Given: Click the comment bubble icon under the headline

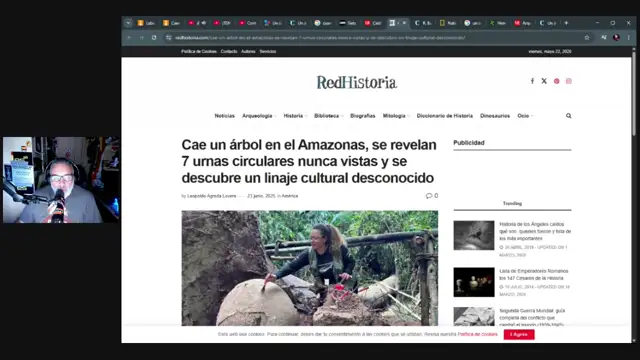Looking at the screenshot, I should [429, 196].
